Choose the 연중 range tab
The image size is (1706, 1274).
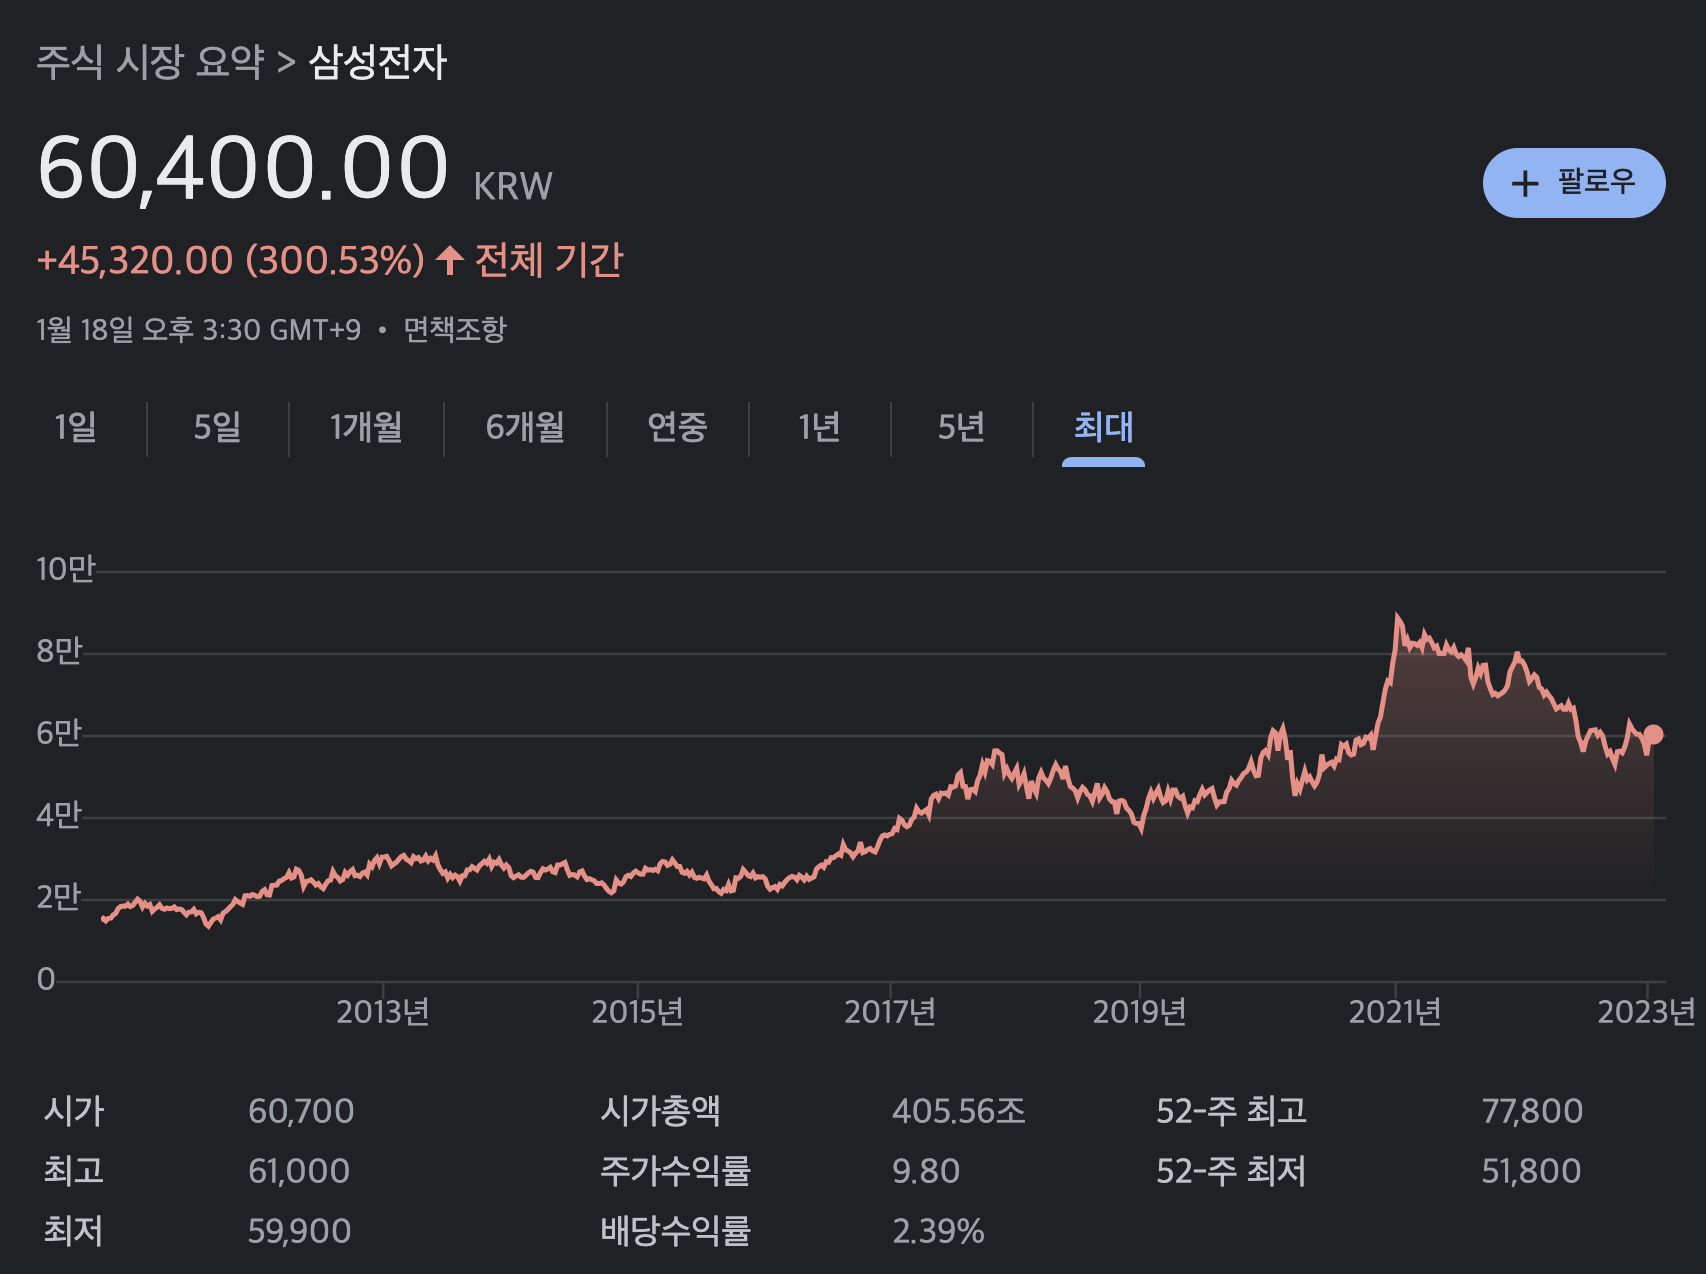(677, 427)
